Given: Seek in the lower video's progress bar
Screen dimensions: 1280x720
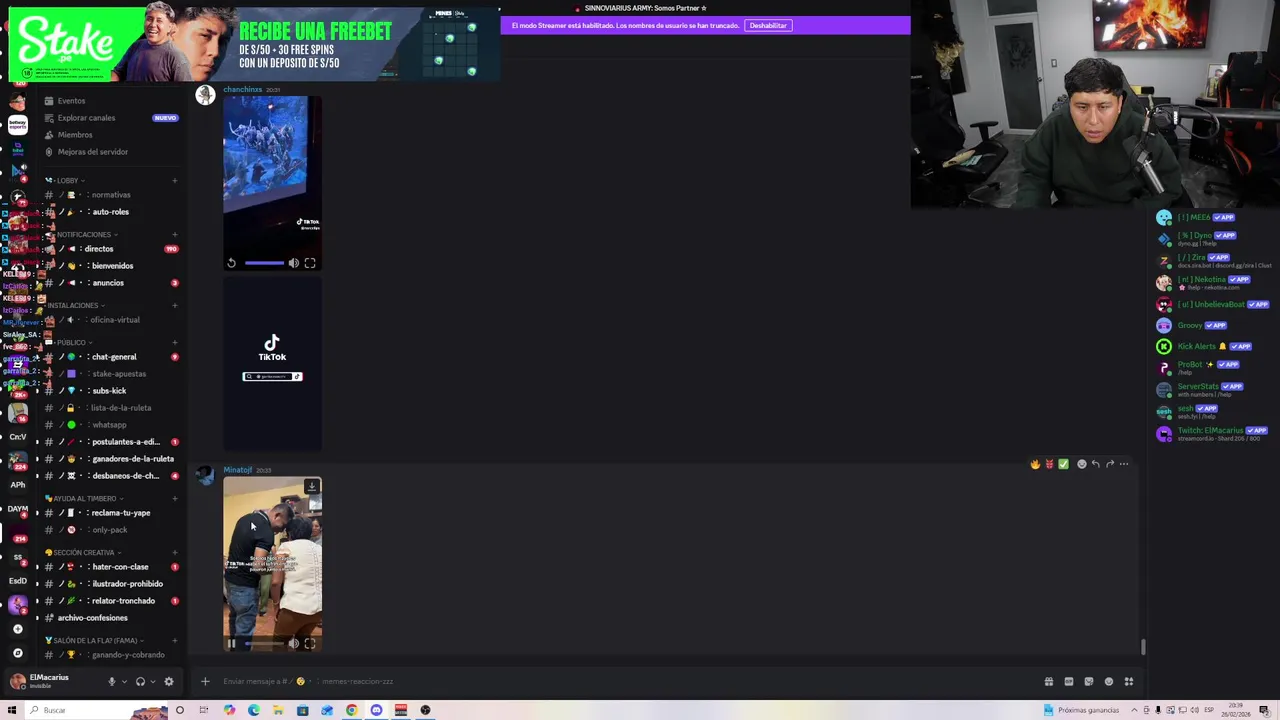Looking at the screenshot, I should point(264,644).
